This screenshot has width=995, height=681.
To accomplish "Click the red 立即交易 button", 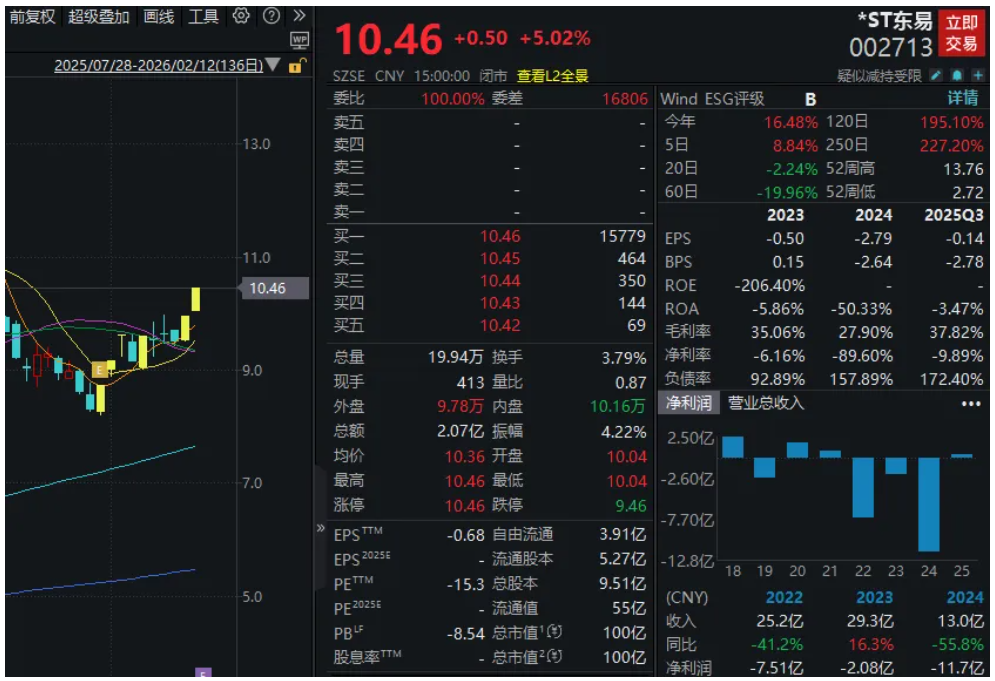I will [962, 33].
